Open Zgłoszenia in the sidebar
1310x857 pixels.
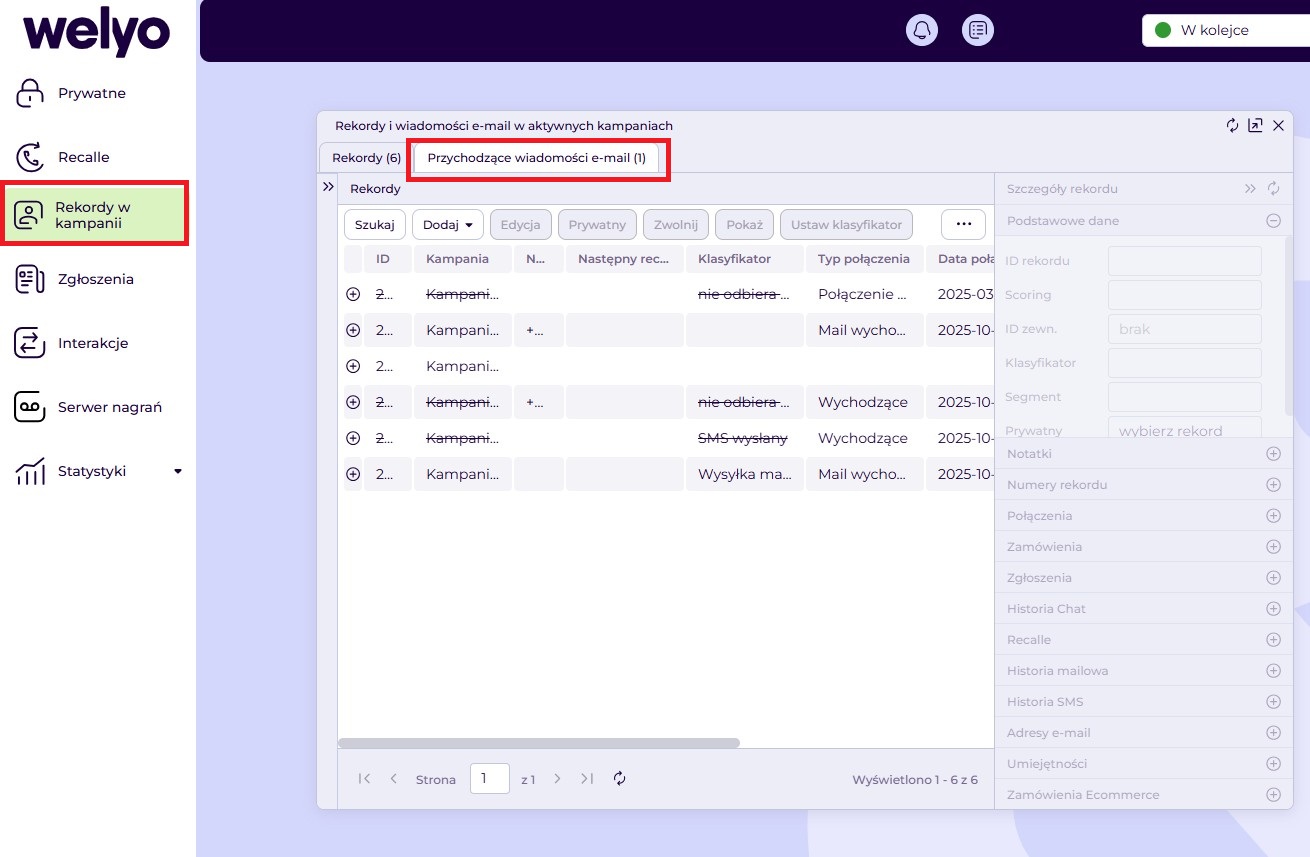98,279
